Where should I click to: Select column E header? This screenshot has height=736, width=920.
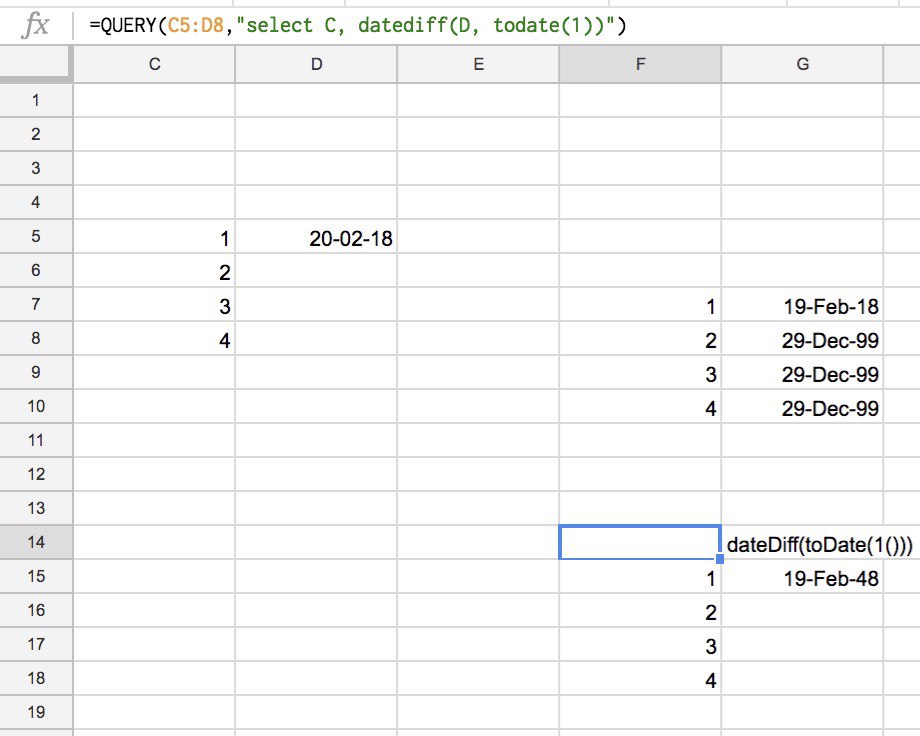click(478, 64)
